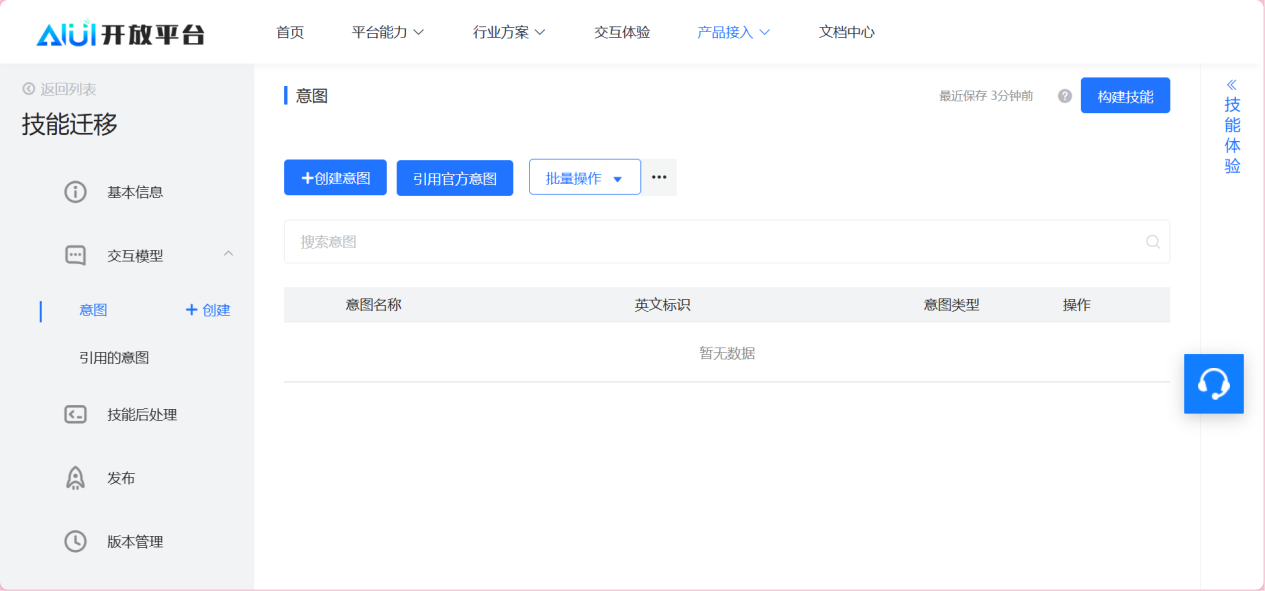Open the basic info (基本信息) icon
Image resolution: width=1265 pixels, height=591 pixels.
tap(75, 192)
